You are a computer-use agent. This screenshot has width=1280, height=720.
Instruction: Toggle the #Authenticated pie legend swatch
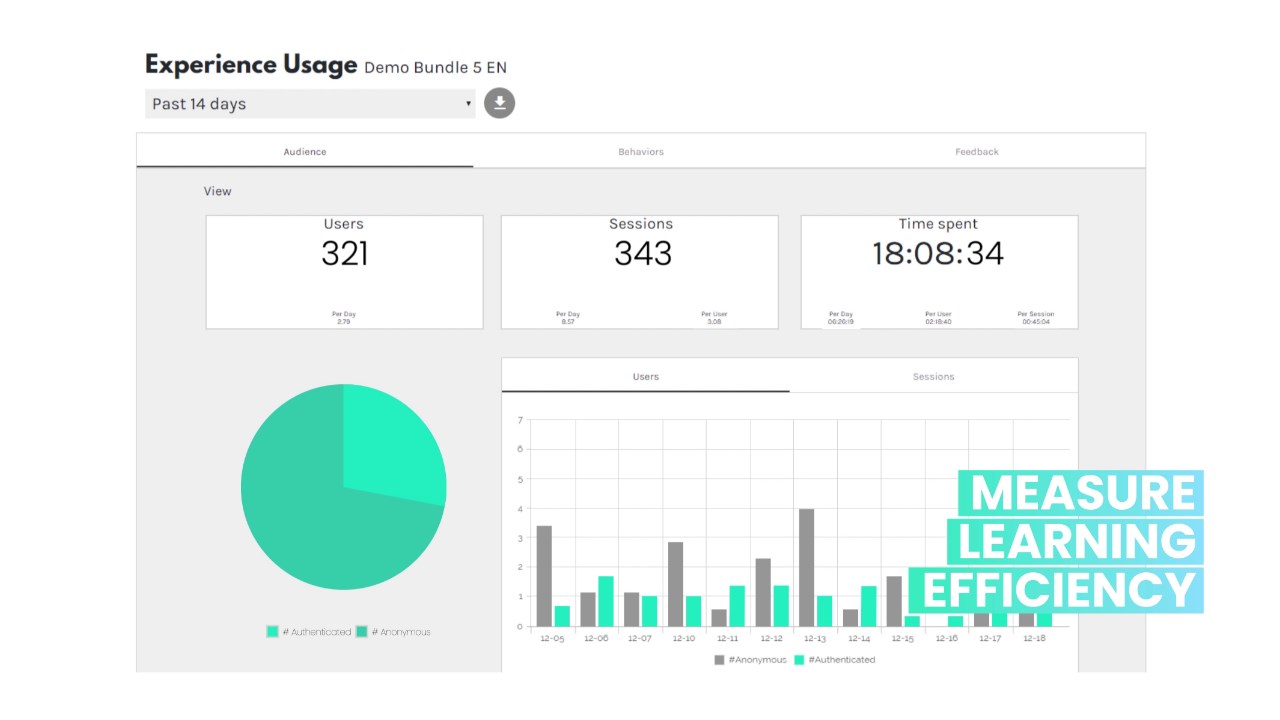(x=272, y=632)
